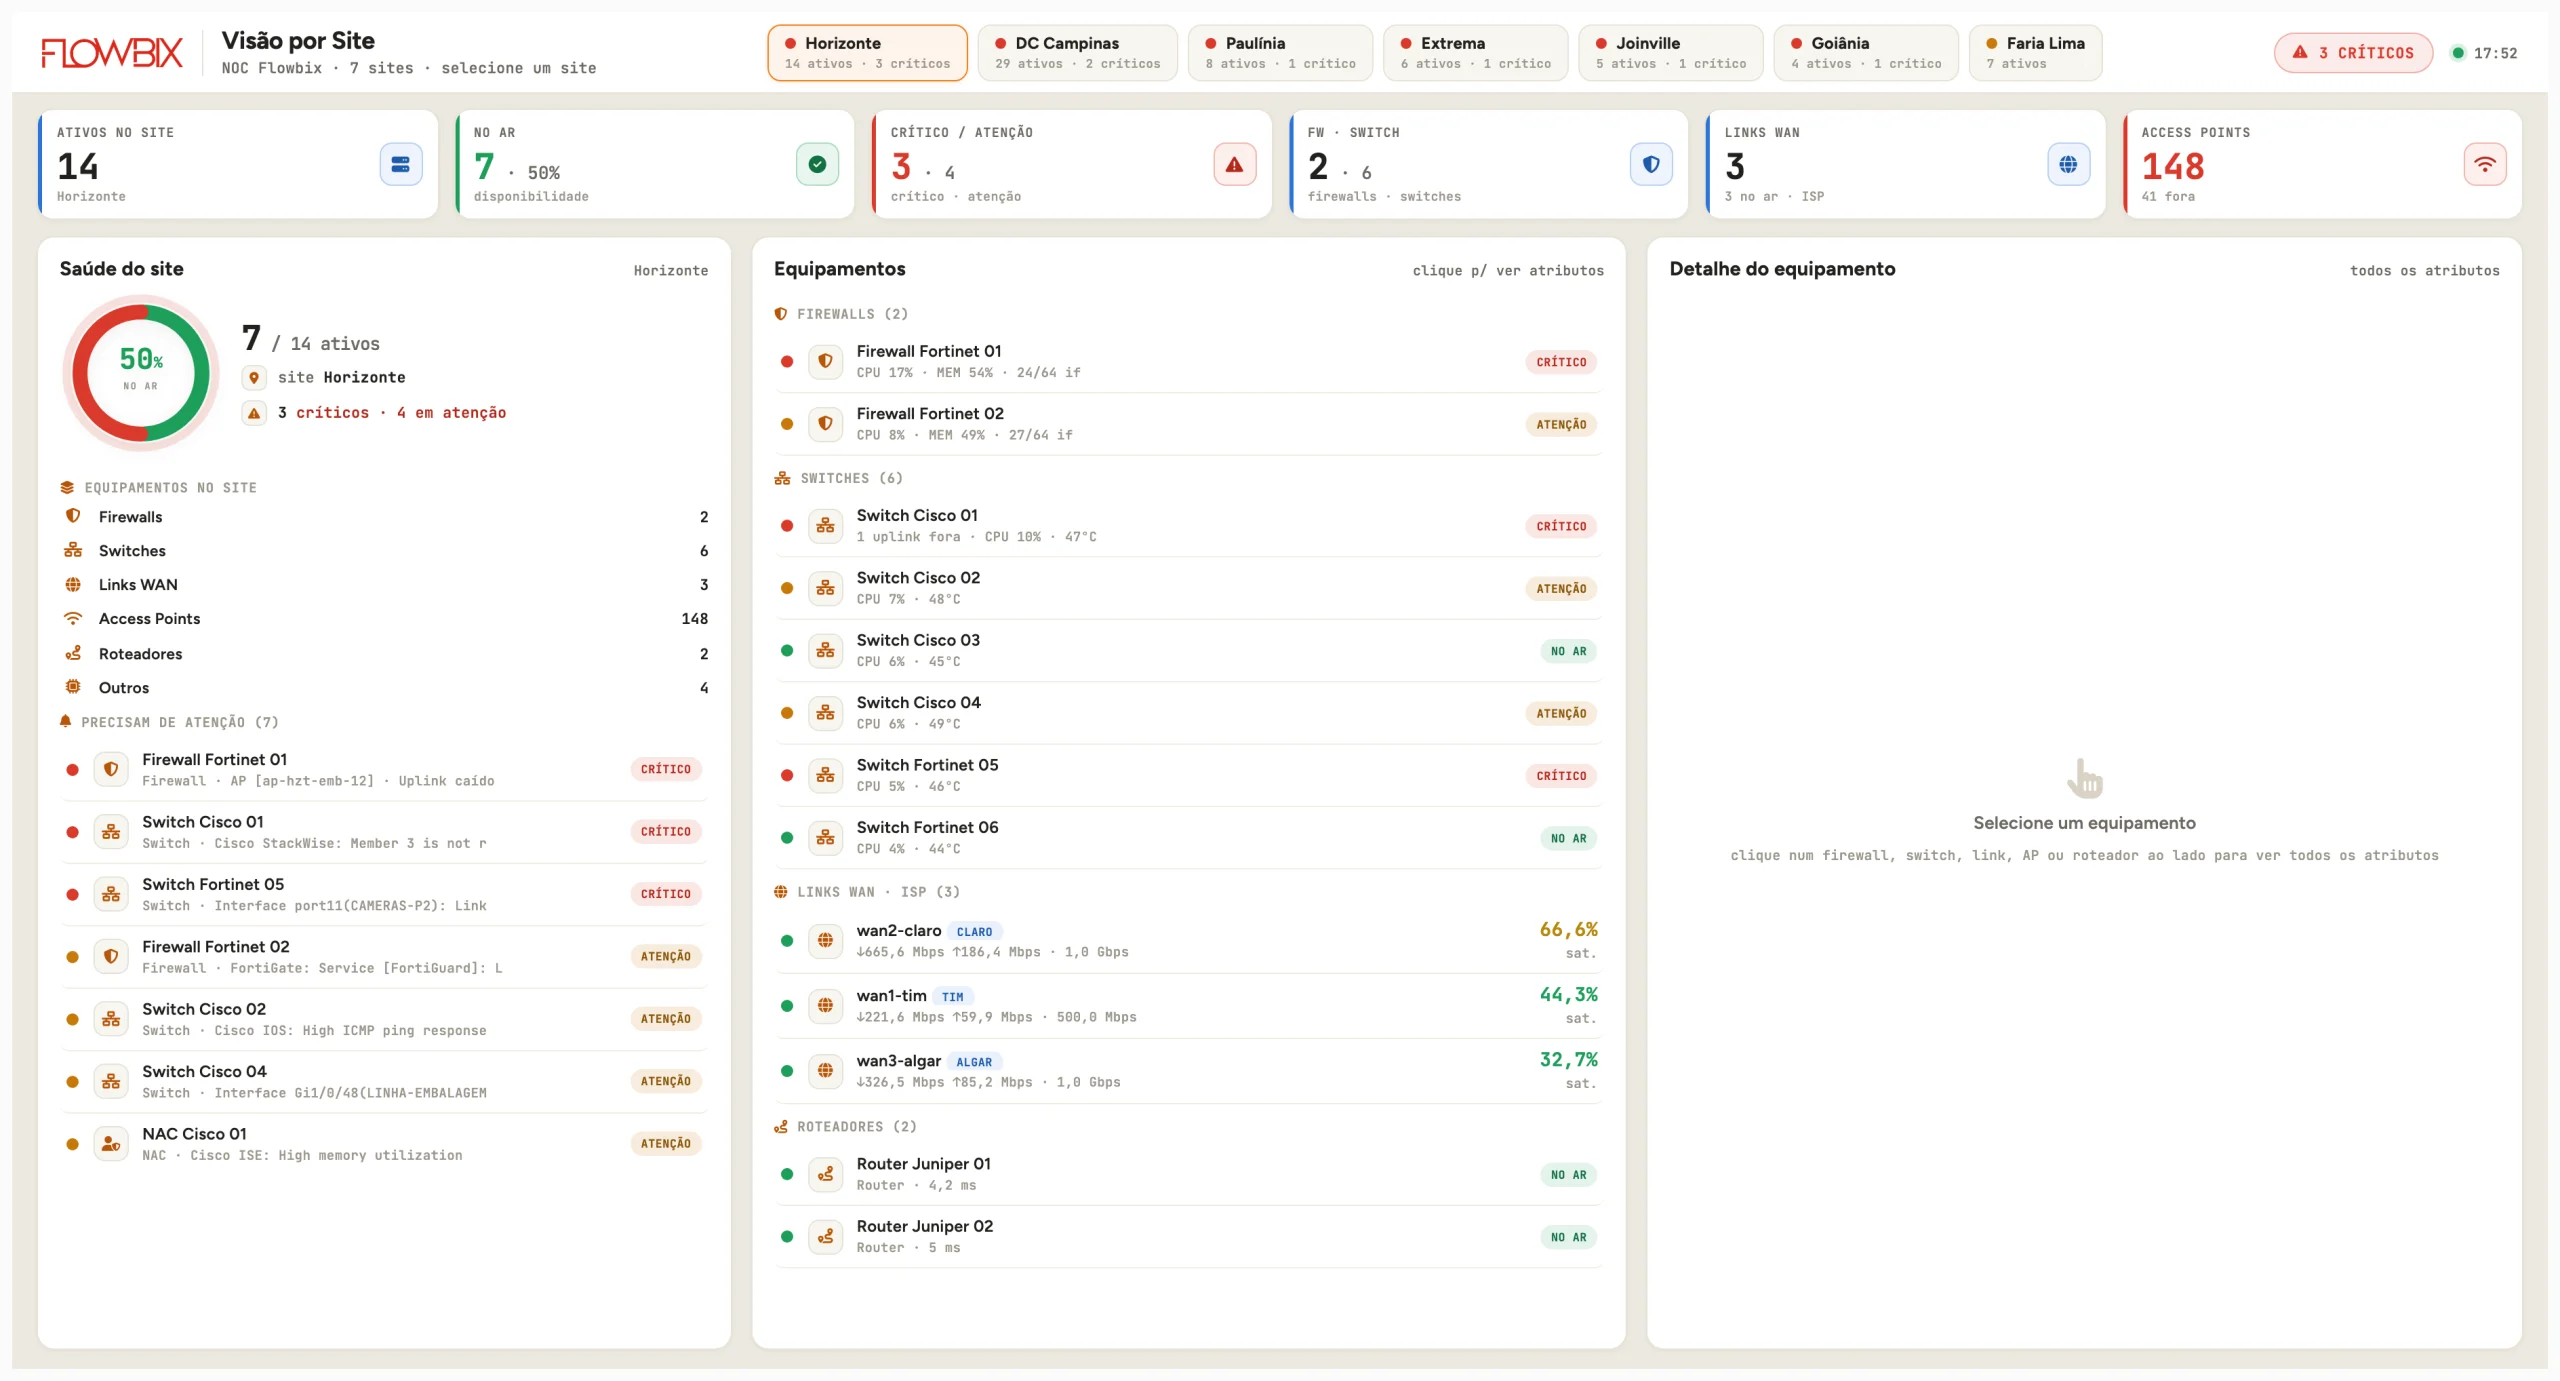Select the Goiânia site tab

tap(1866, 53)
